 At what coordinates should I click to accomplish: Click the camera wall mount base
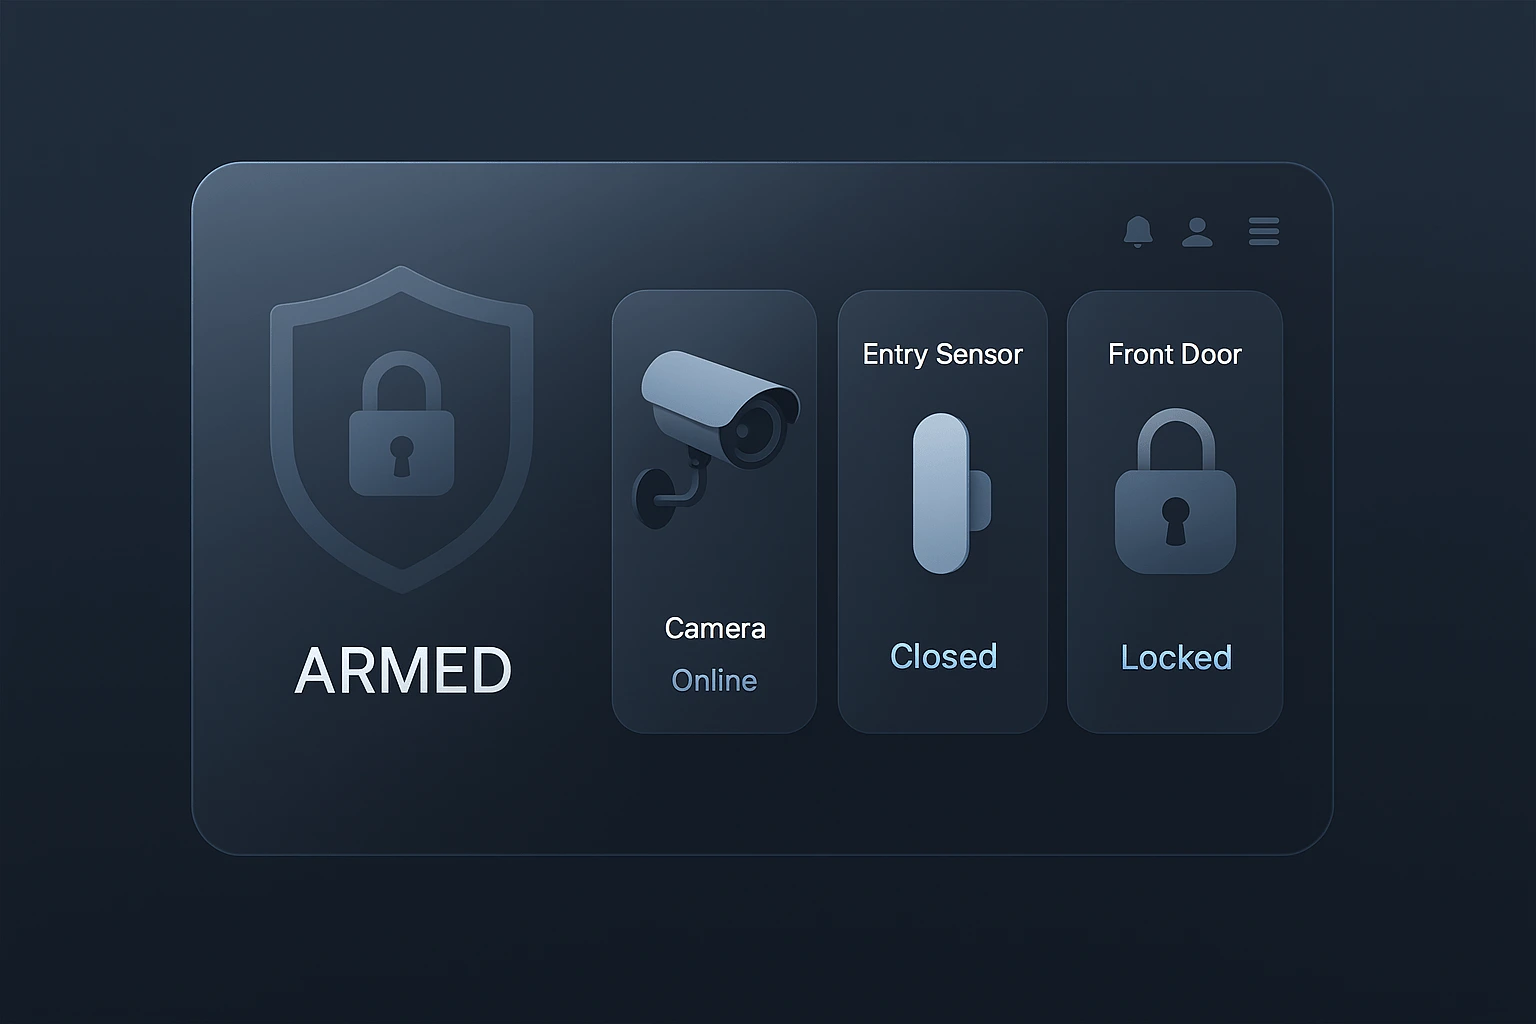tap(652, 498)
